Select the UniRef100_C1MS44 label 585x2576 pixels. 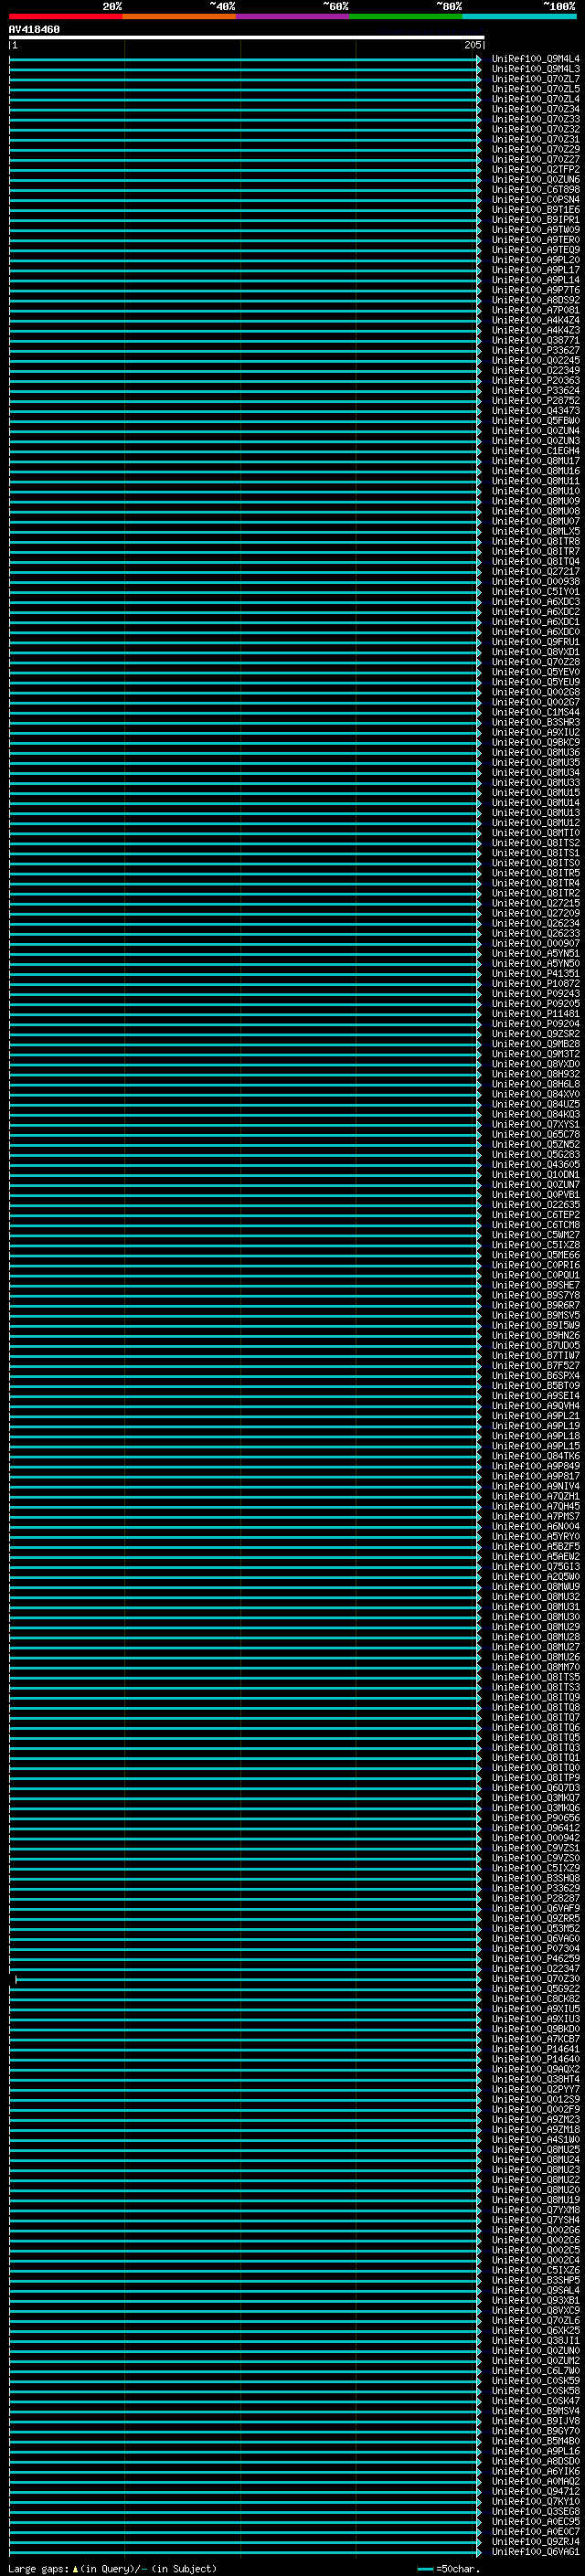(x=536, y=712)
